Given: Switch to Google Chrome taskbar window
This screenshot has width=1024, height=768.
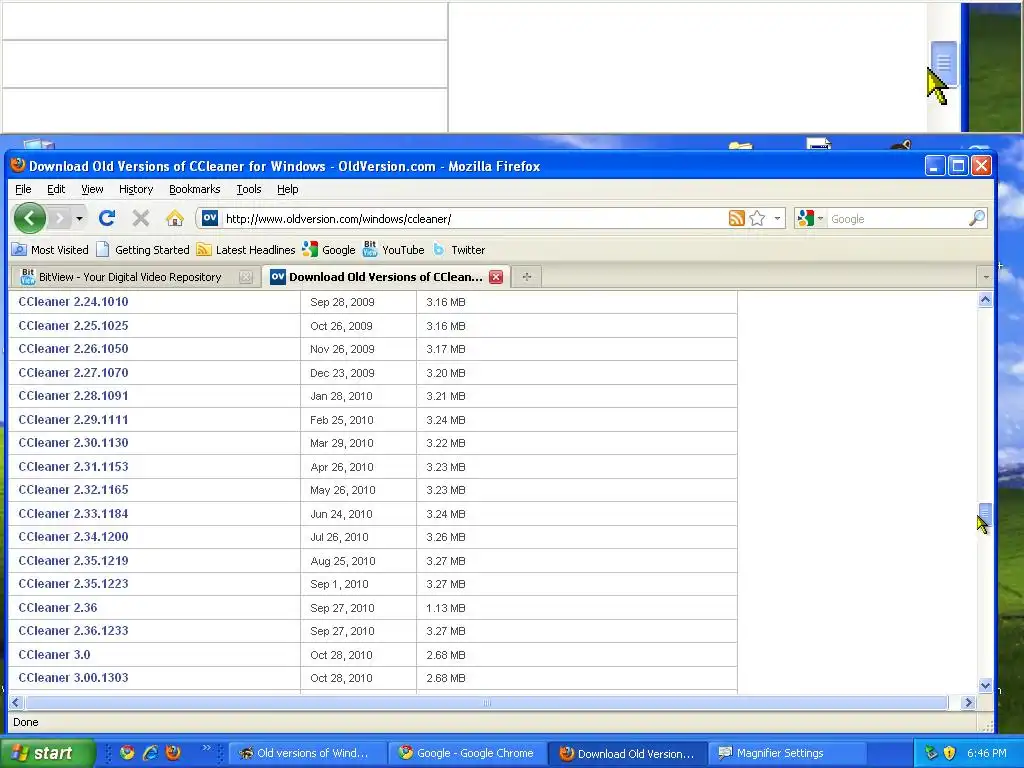Looking at the screenshot, I should [467, 753].
